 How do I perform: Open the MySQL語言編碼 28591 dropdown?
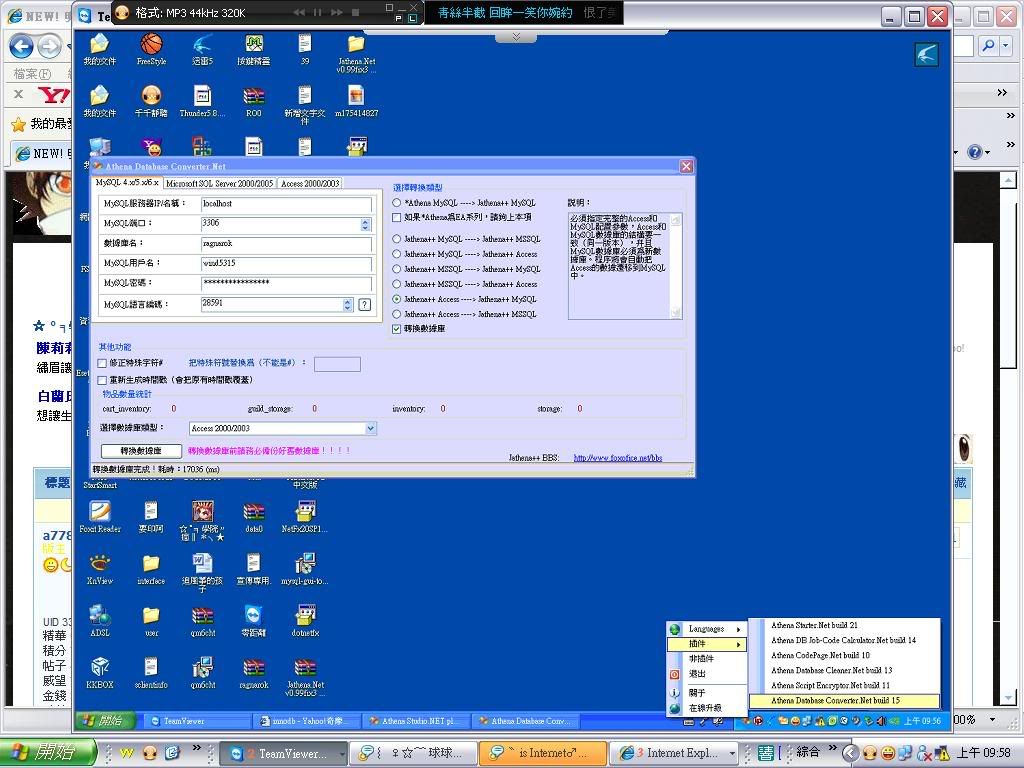pyautogui.click(x=347, y=304)
